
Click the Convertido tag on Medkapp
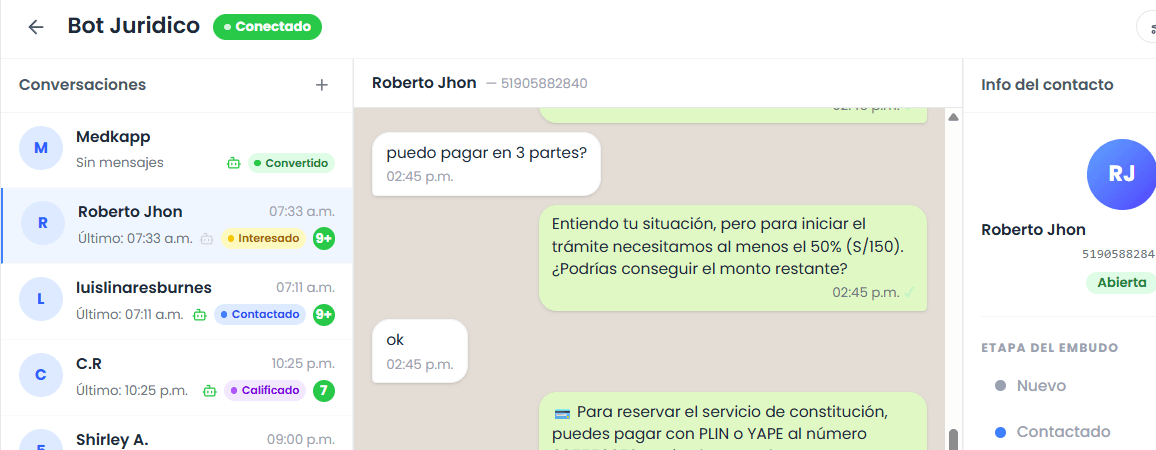(x=291, y=163)
